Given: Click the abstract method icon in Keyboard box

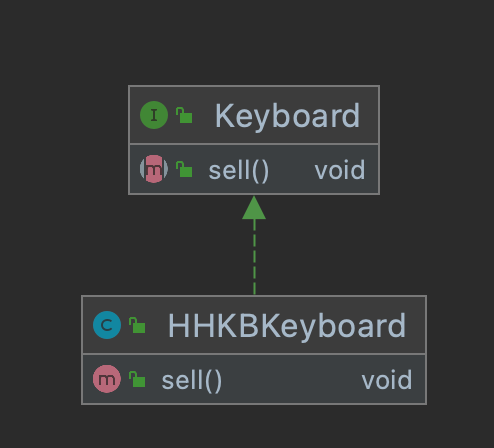Looking at the screenshot, I should (x=154, y=169).
